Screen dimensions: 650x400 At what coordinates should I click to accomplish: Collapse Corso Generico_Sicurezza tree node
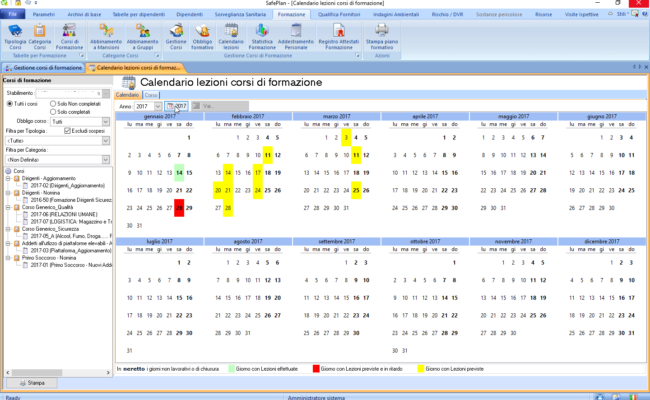pos(8,229)
